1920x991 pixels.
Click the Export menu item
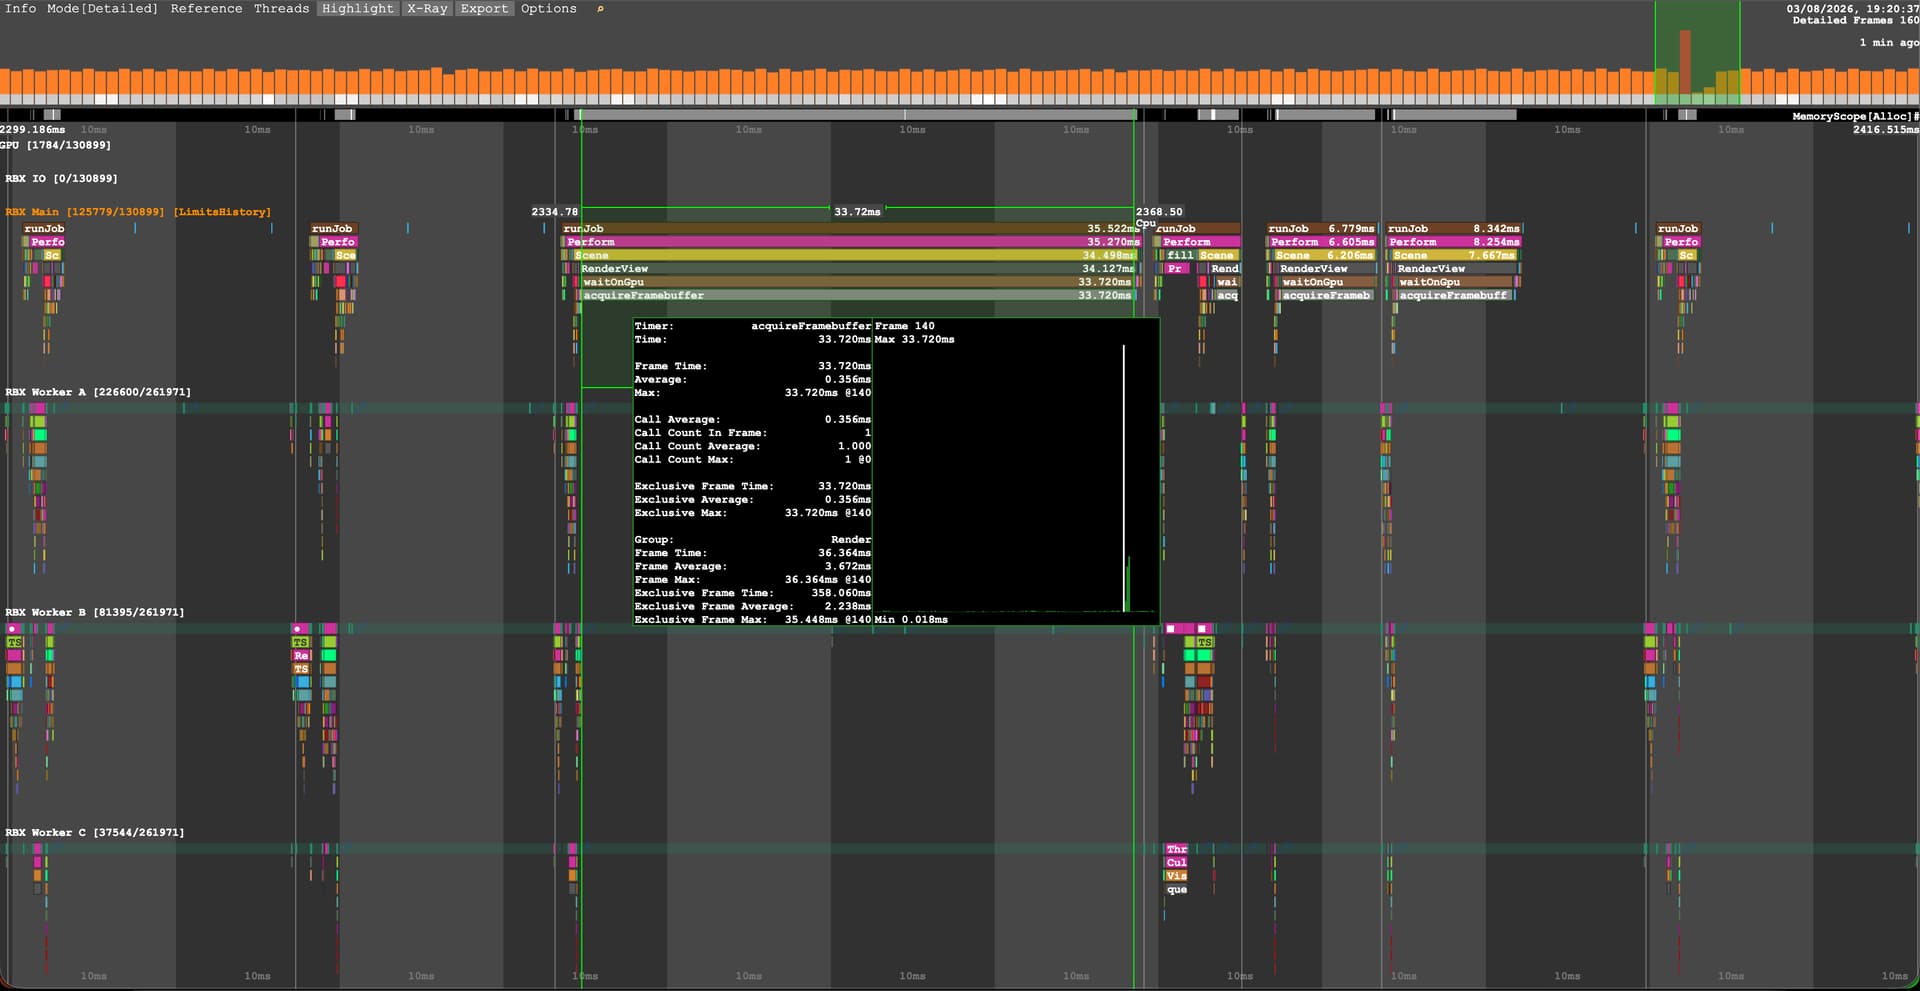pyautogui.click(x=485, y=8)
